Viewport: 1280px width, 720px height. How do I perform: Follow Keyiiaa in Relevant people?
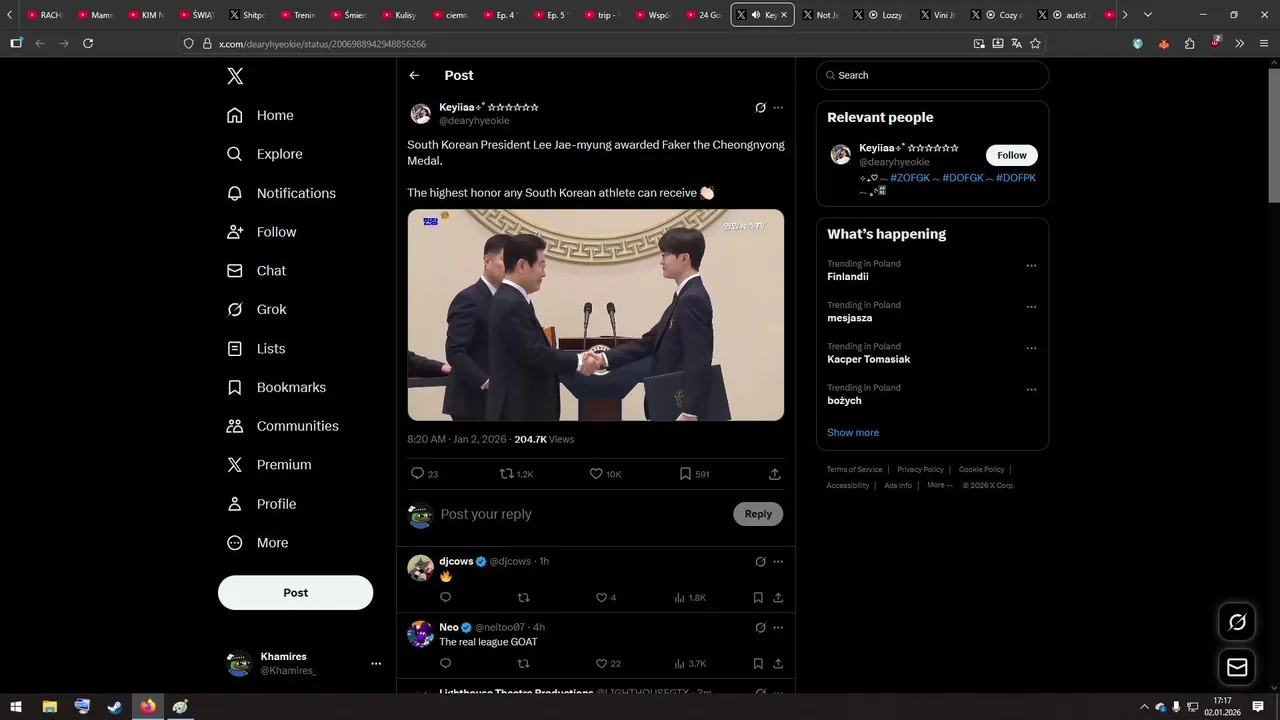coord(1011,155)
